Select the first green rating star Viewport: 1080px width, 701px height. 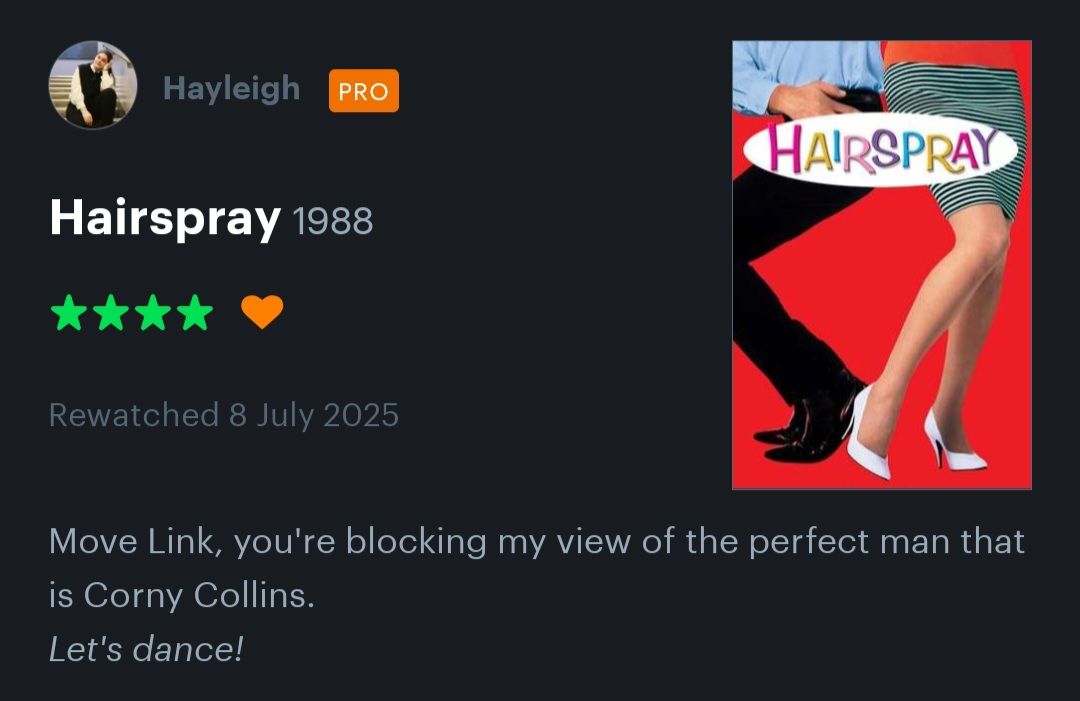pos(69,313)
